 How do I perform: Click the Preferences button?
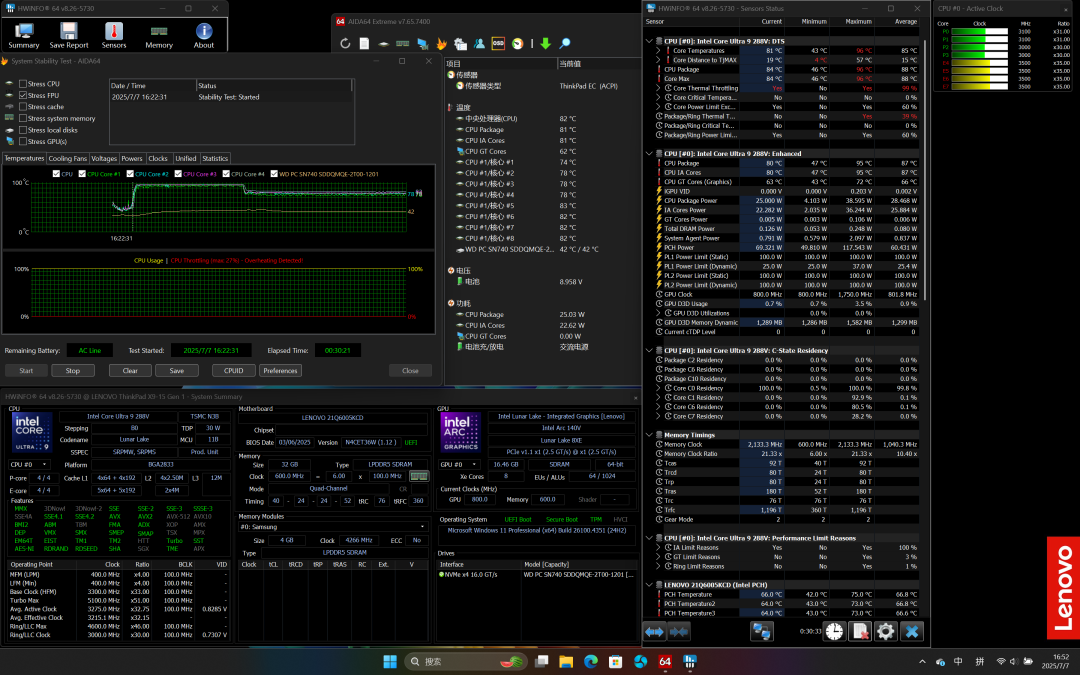(x=280, y=371)
